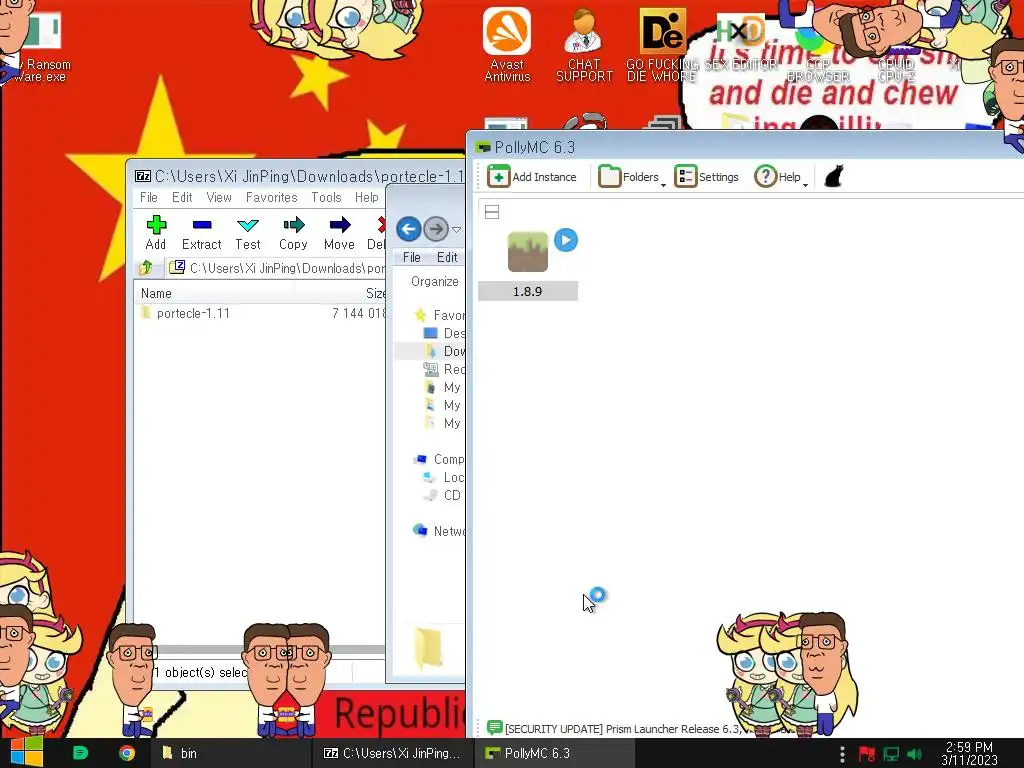Select Computer in Explorer navigation pane
1024x768 pixels.
coord(440,459)
